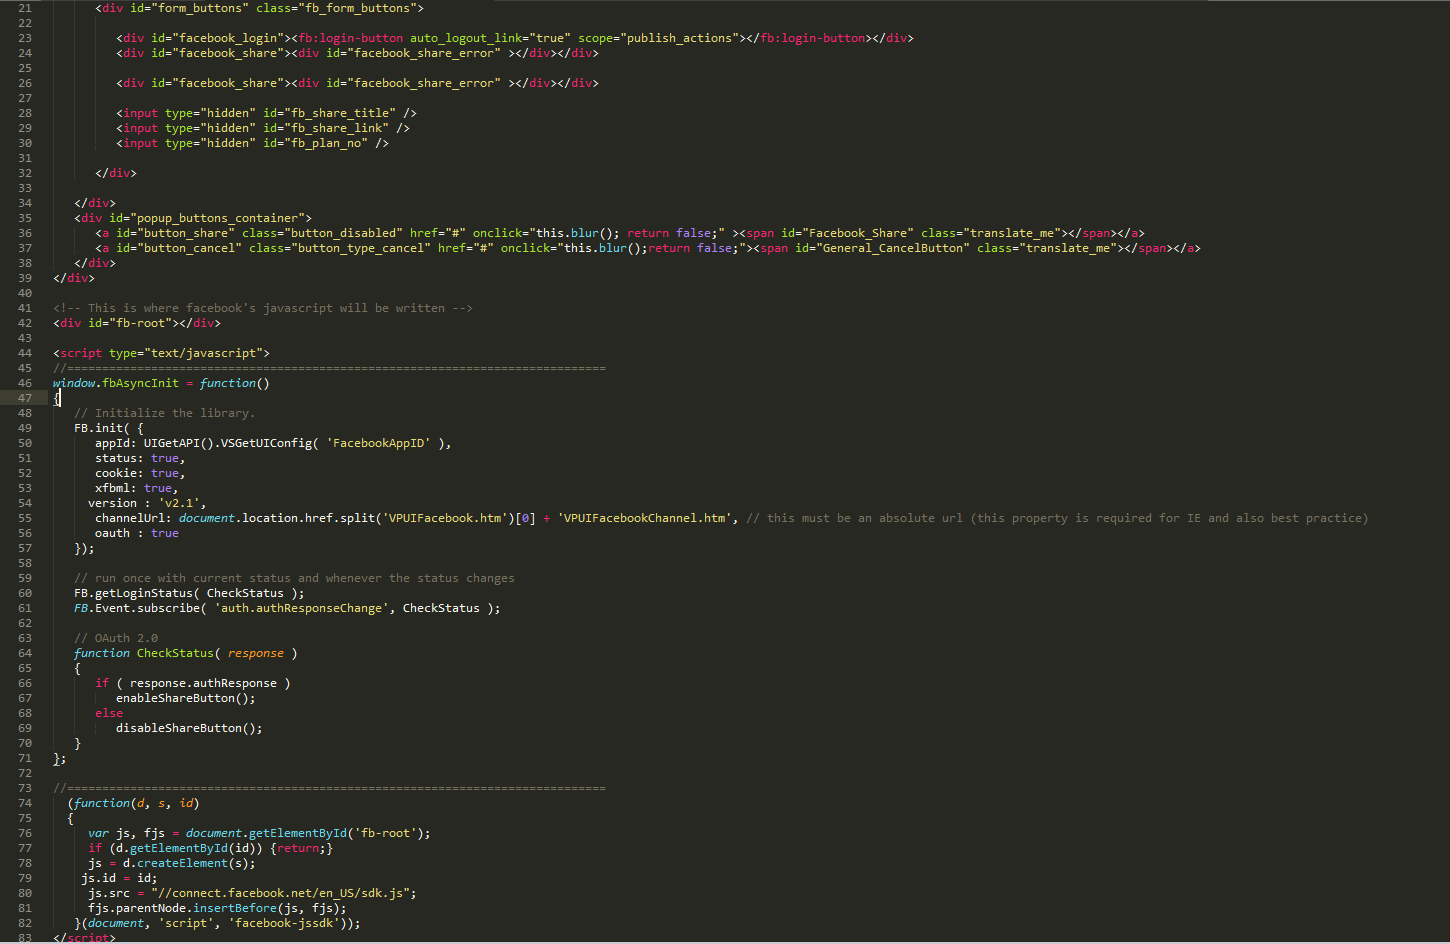Click the response parameter on line 64
1450x944 pixels.
pyautogui.click(x=256, y=653)
